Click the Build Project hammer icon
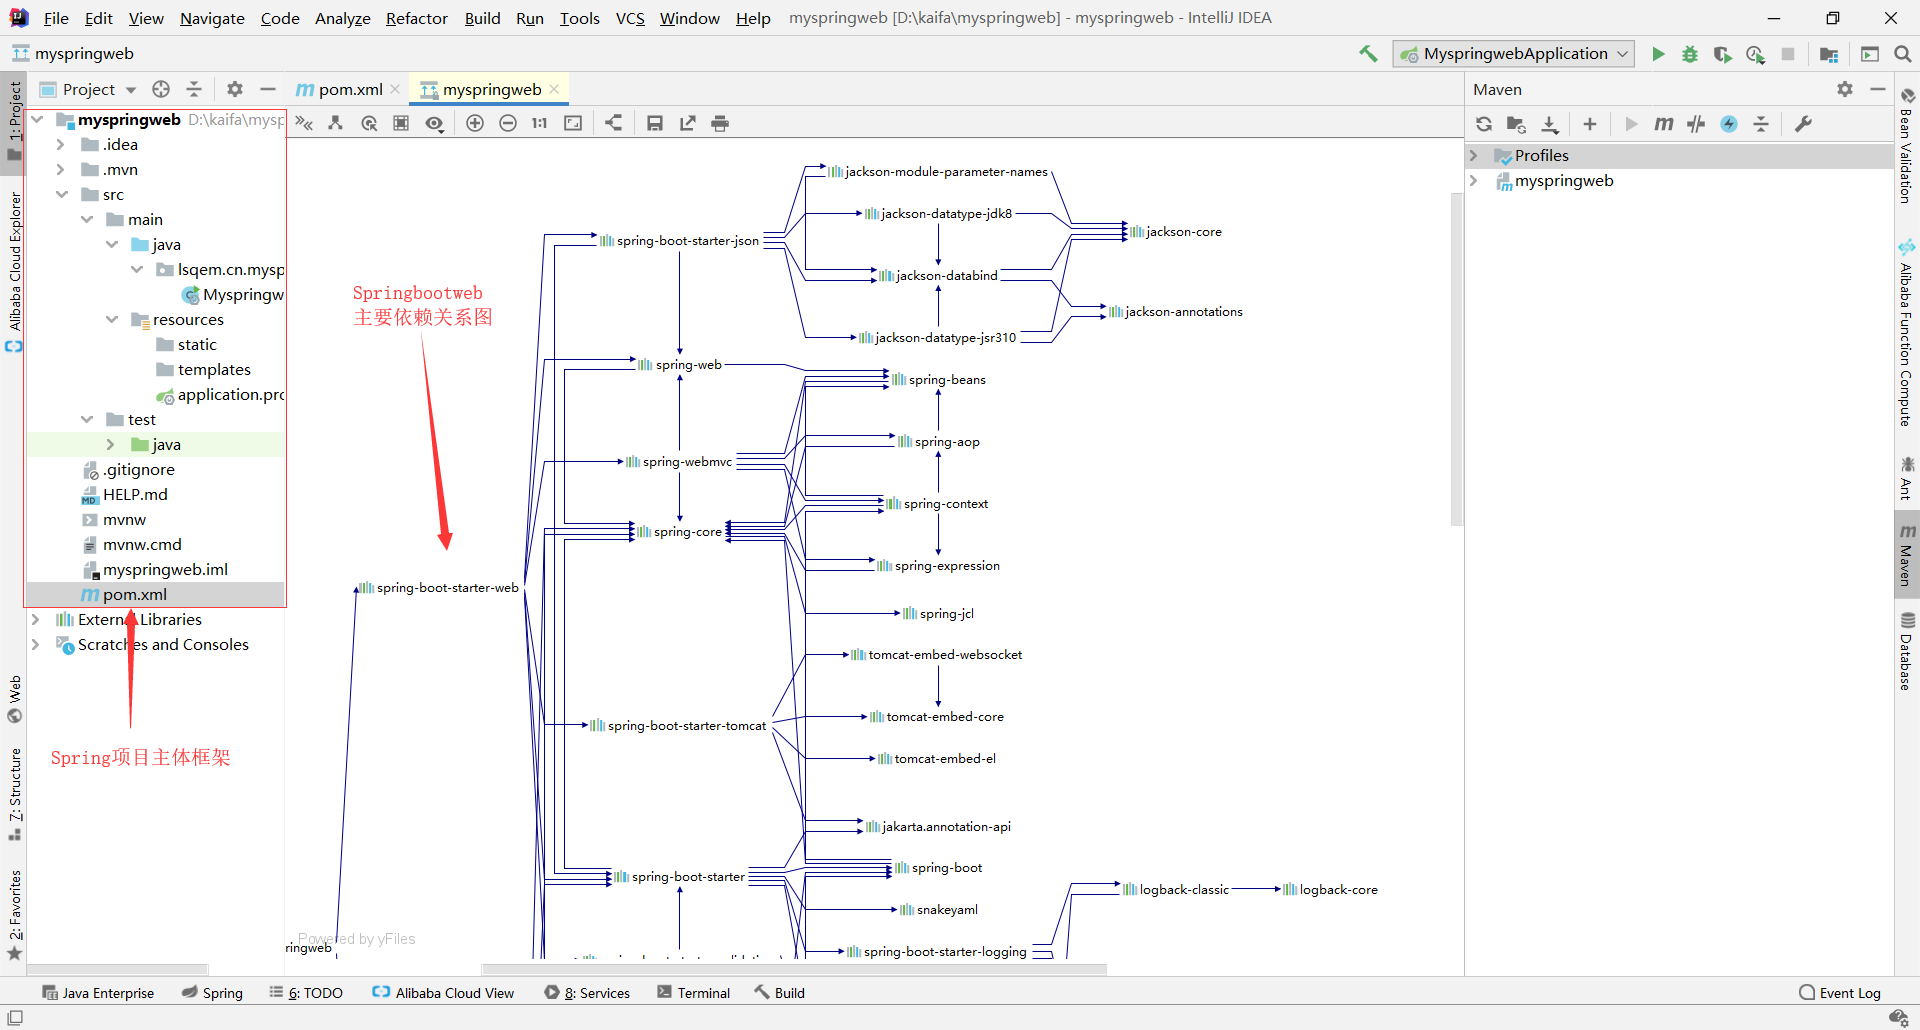This screenshot has height=1030, width=1920. [x=1368, y=54]
